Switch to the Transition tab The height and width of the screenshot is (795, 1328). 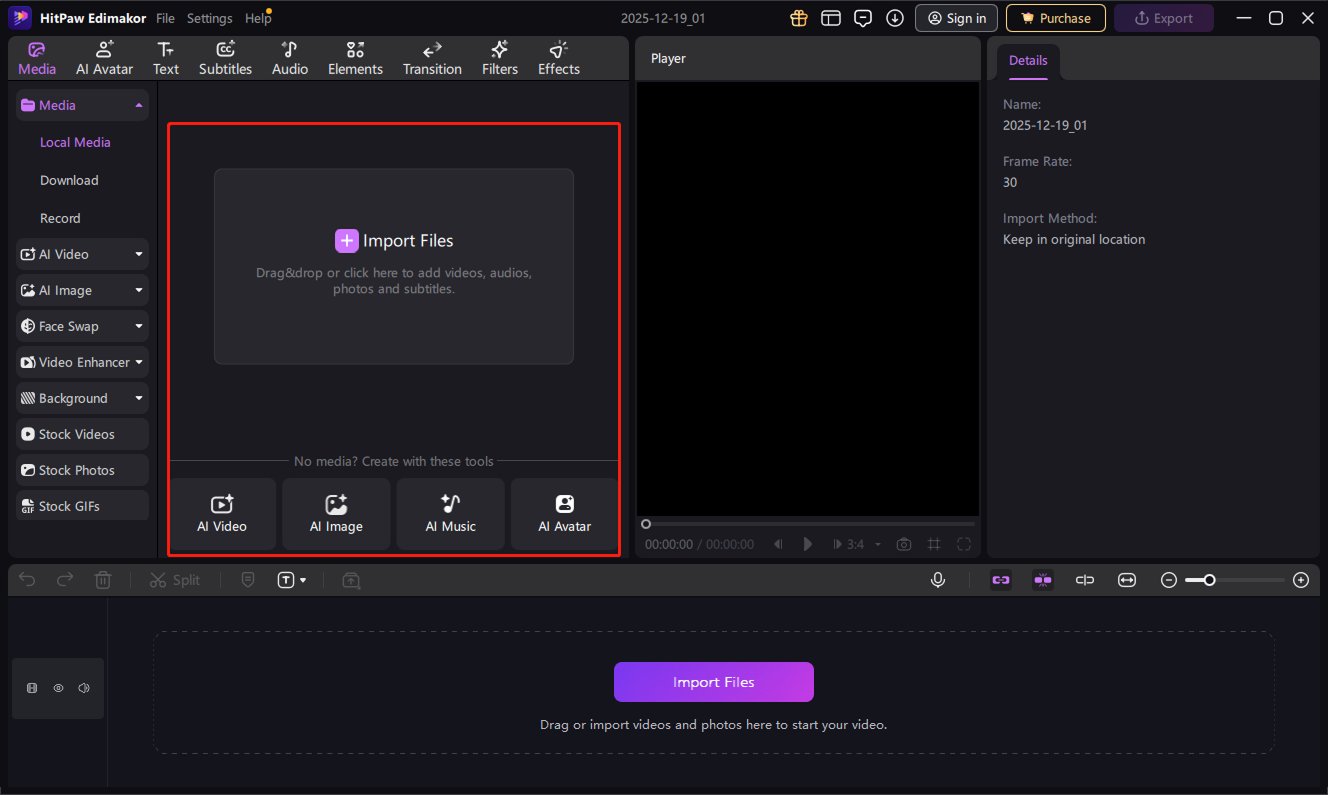(x=432, y=58)
